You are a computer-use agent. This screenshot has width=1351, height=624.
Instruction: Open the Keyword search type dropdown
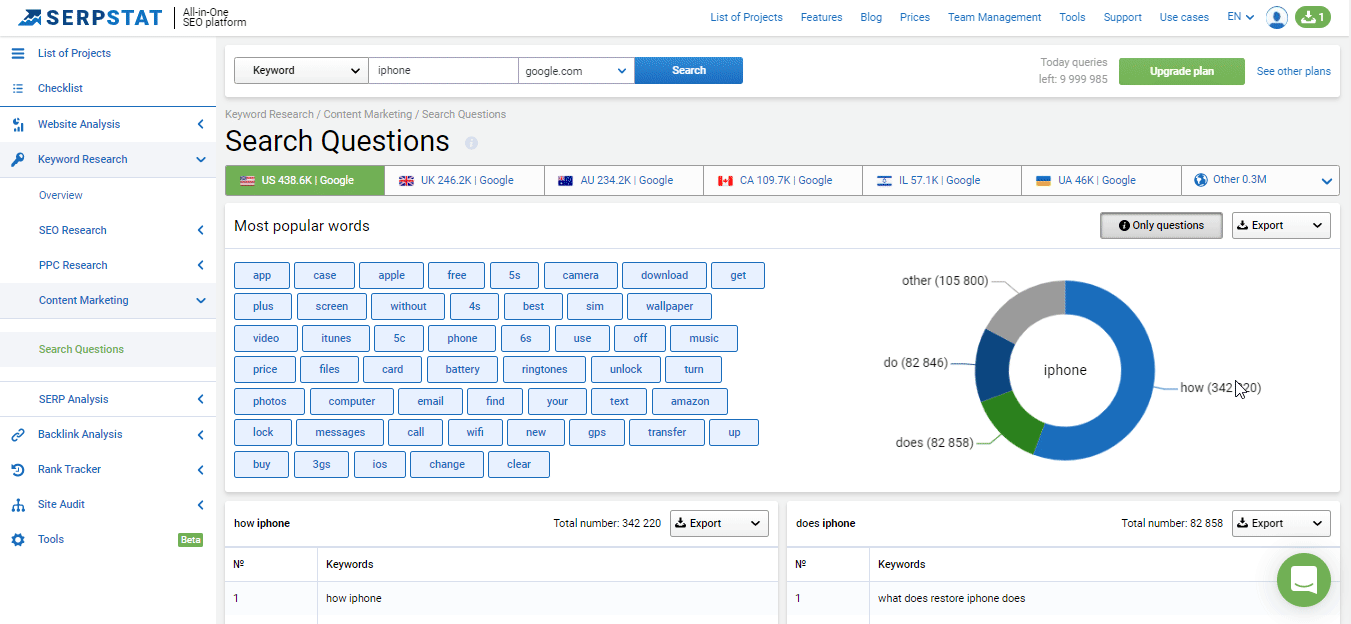point(301,70)
